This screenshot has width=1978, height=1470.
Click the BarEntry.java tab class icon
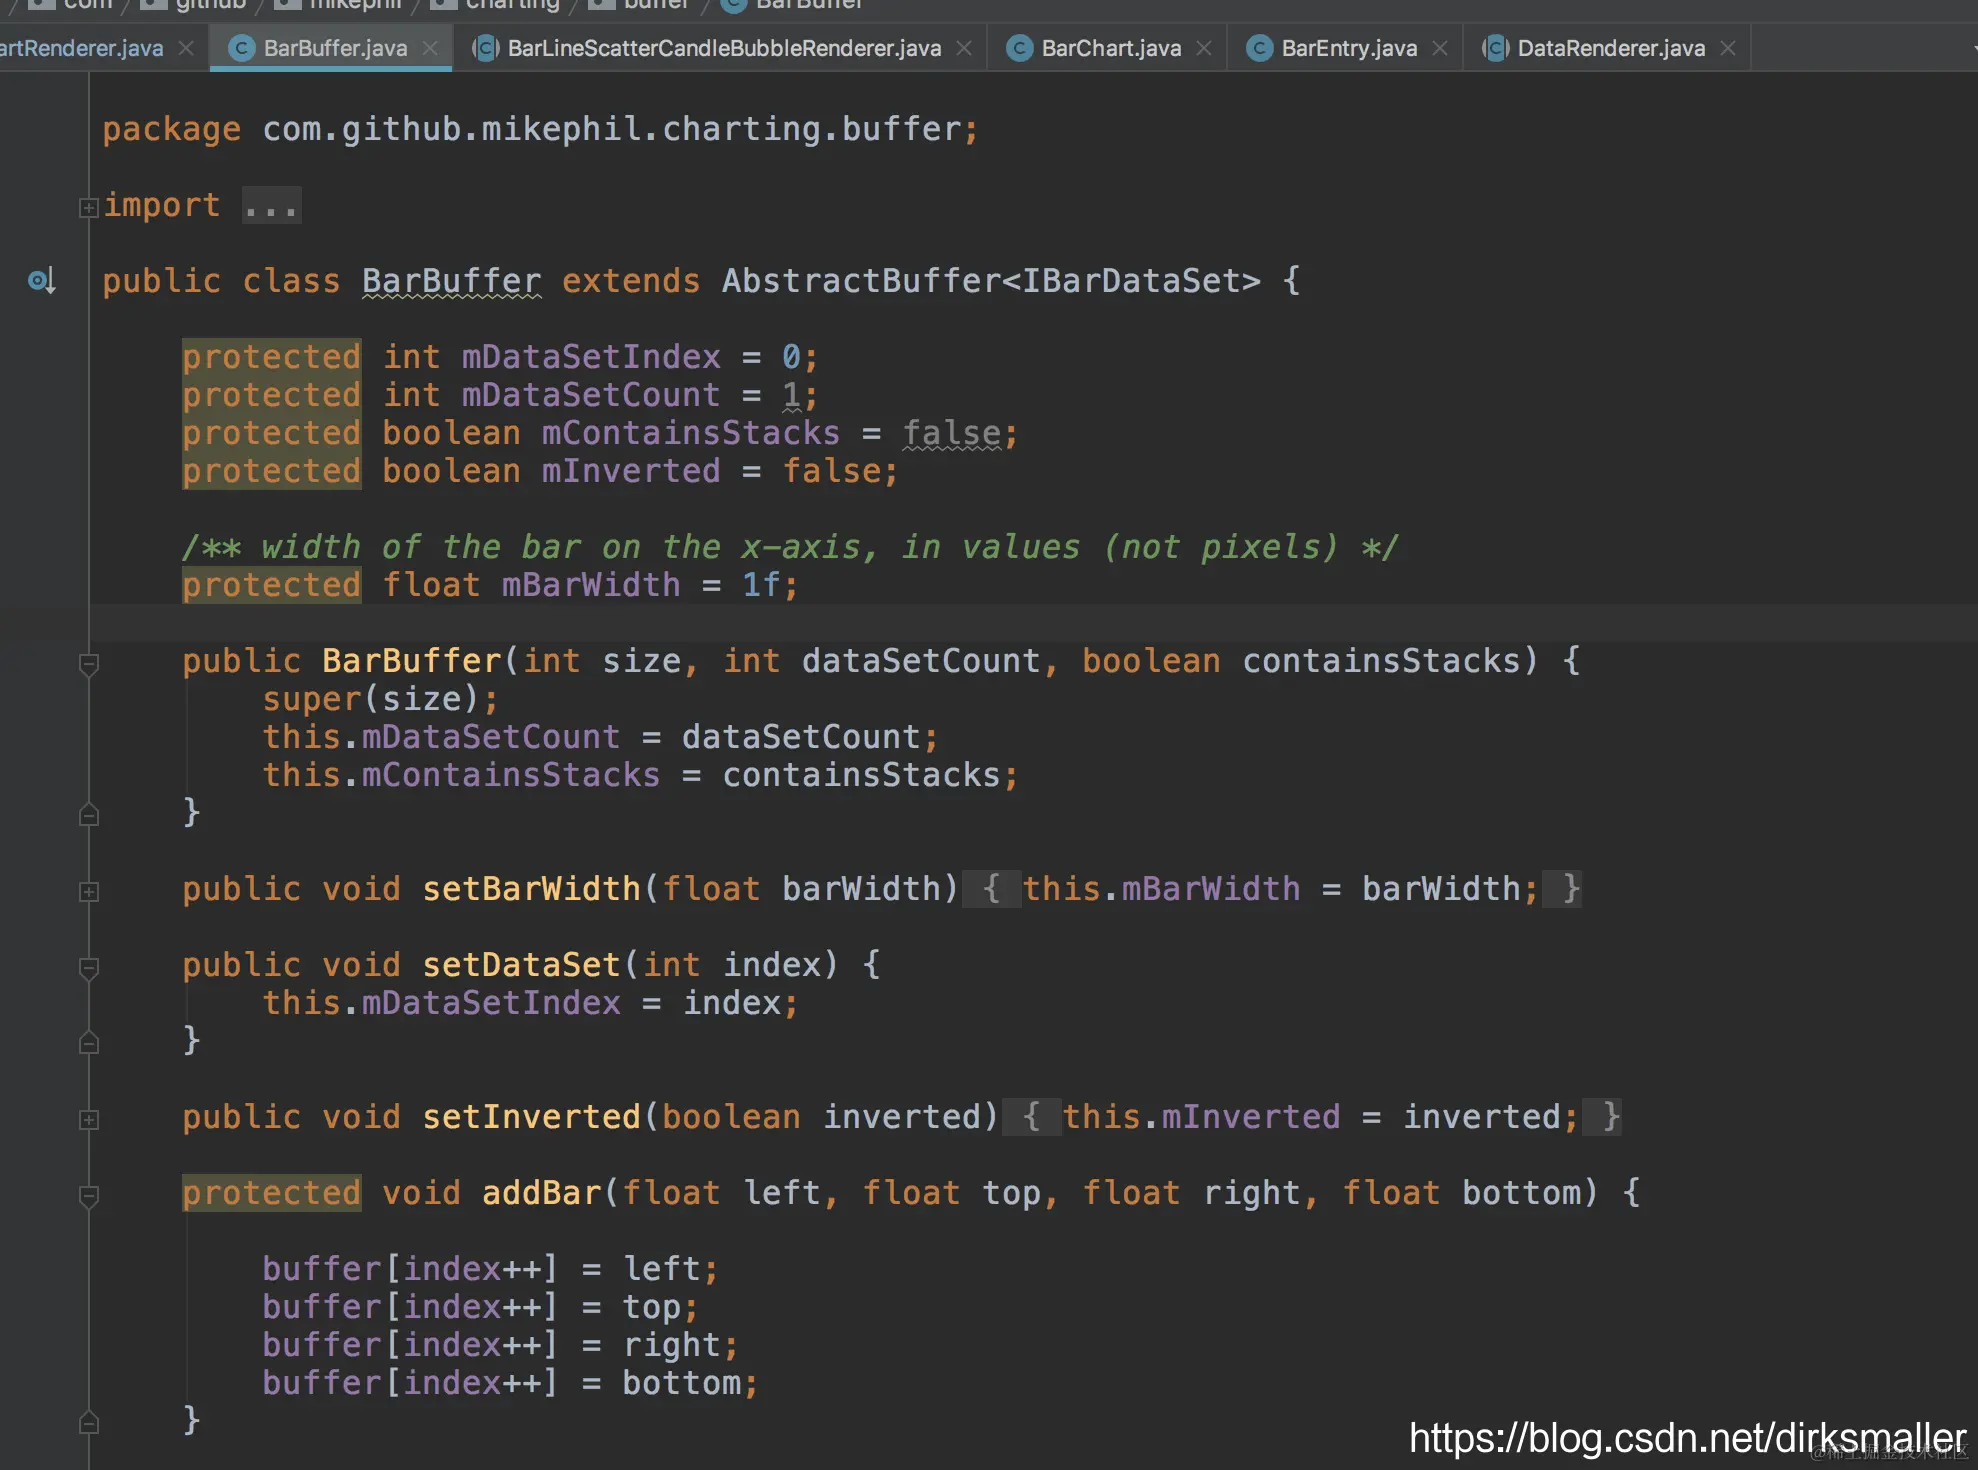tap(1259, 48)
